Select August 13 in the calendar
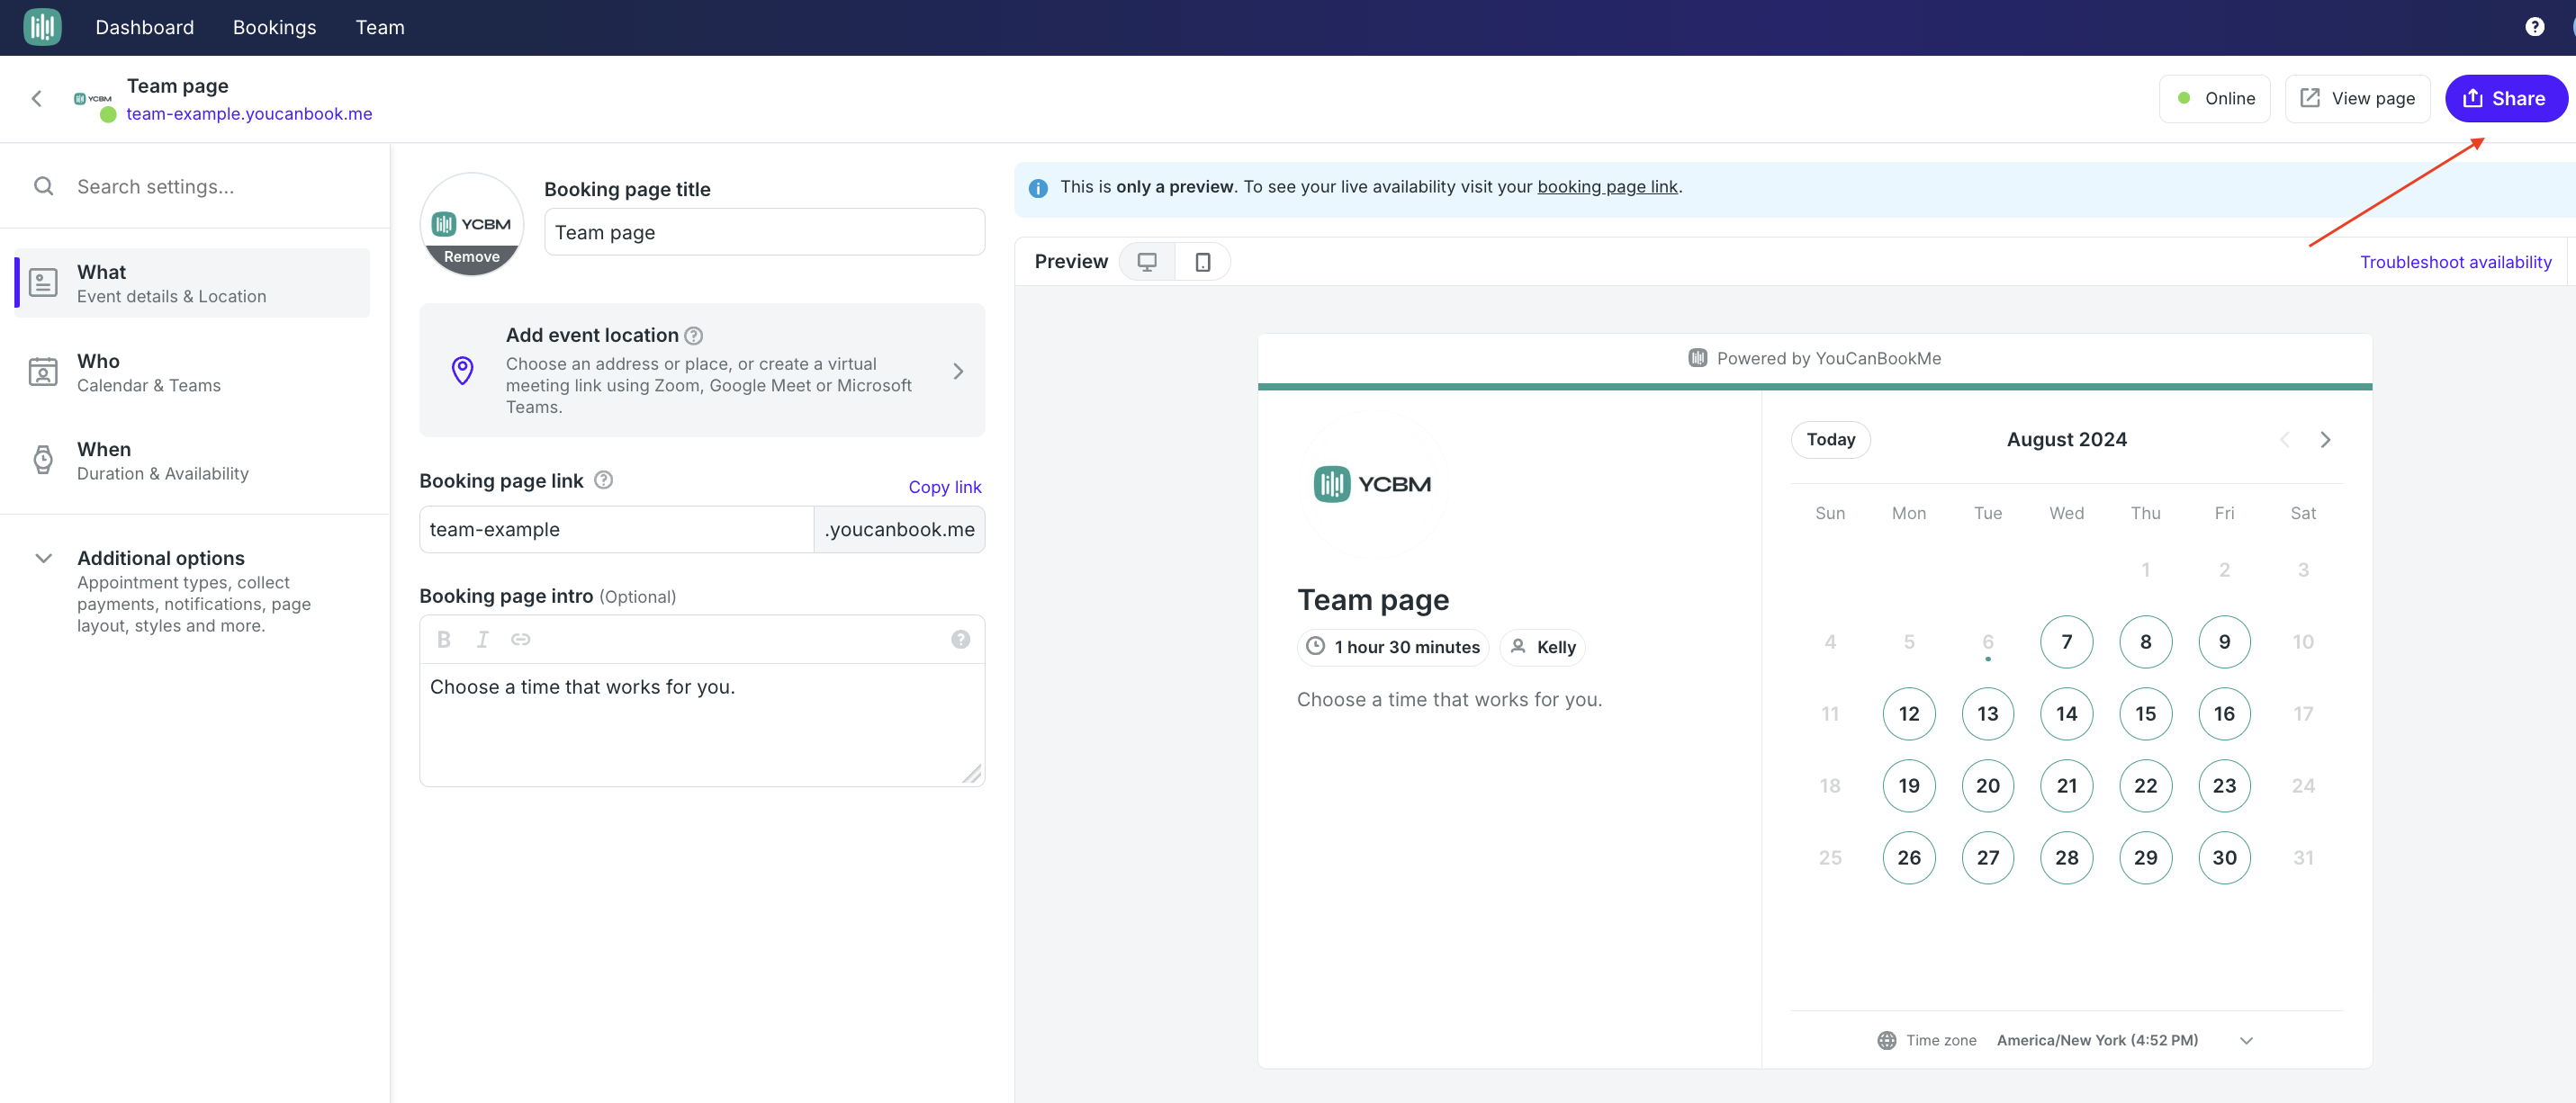Screen dimensions: 2576x1103 click(x=1987, y=714)
